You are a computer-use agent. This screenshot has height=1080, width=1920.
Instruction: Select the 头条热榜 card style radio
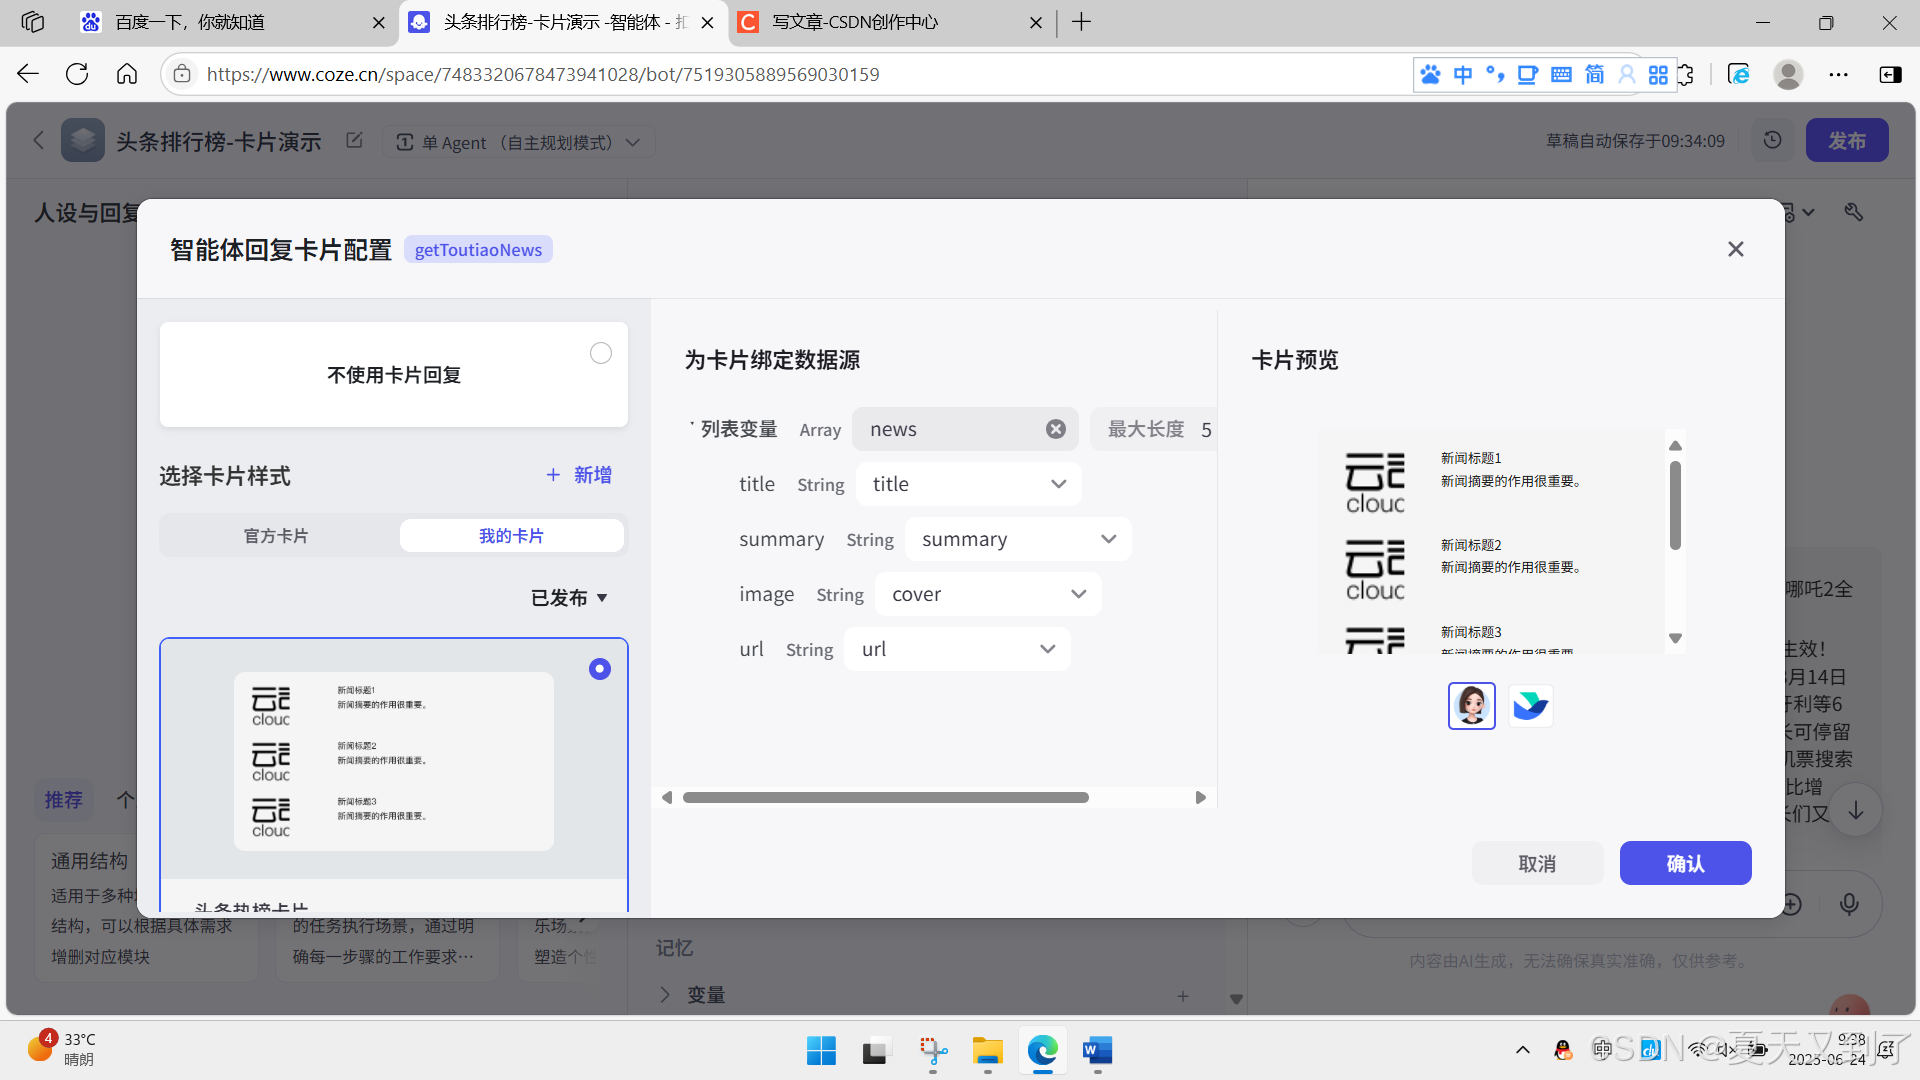click(600, 669)
